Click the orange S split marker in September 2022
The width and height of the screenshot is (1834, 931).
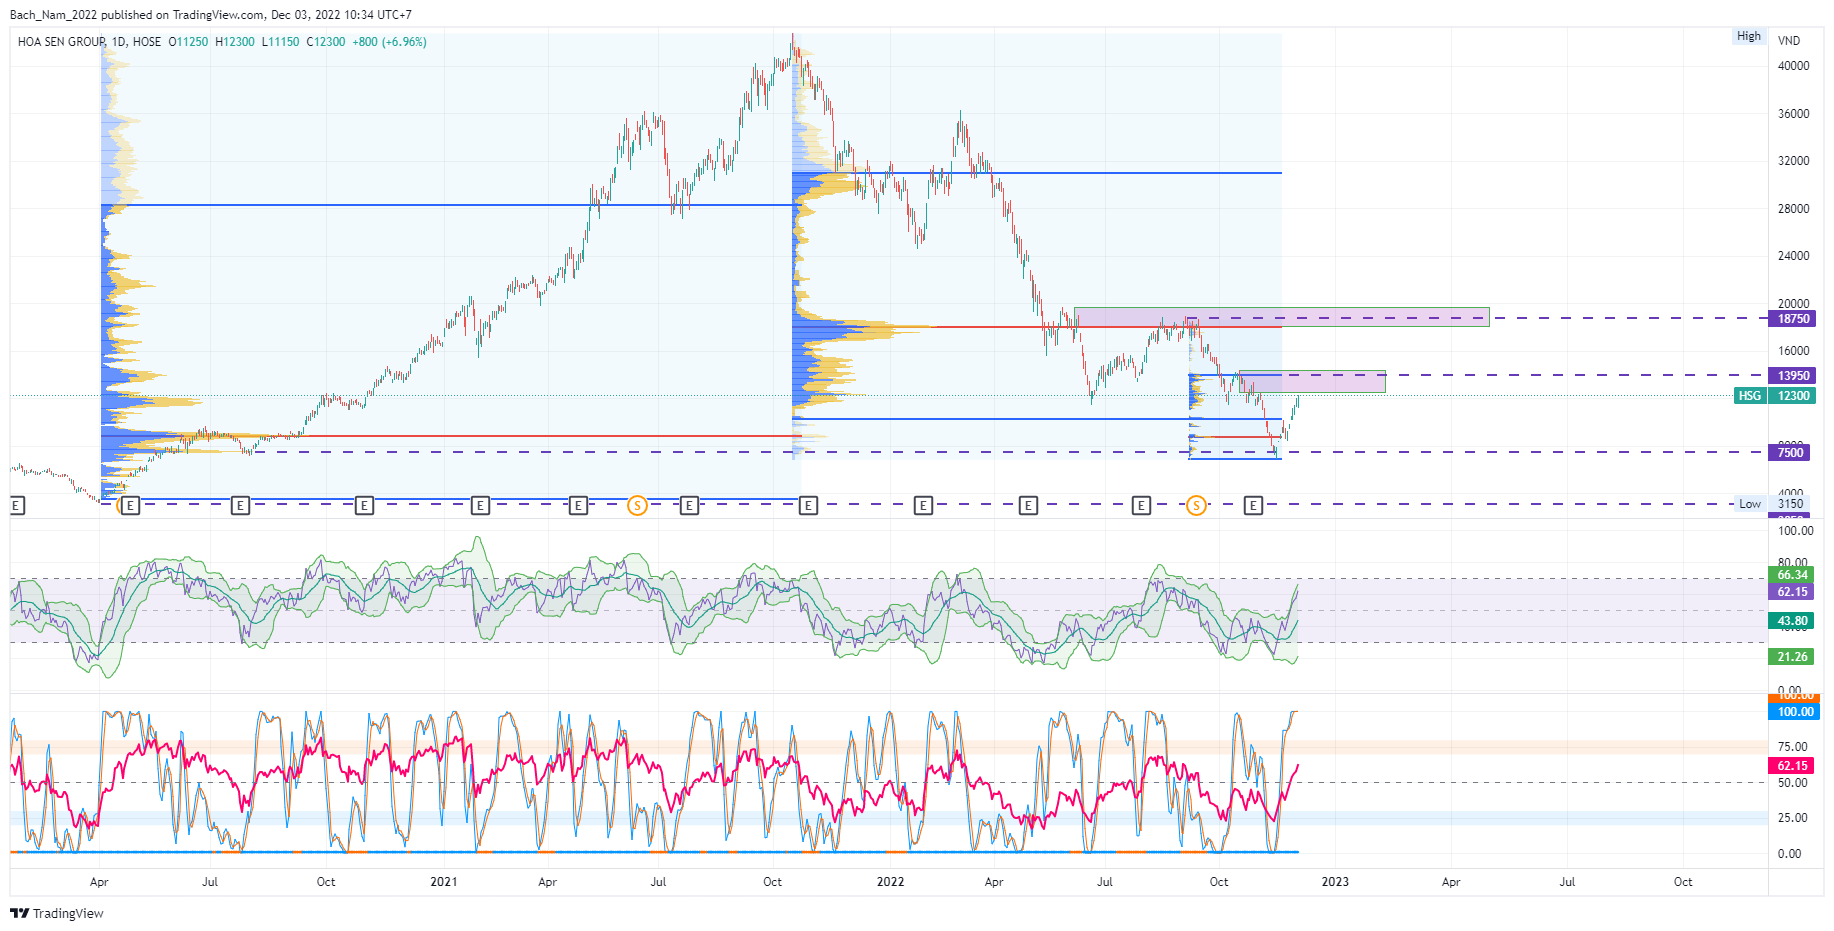(1196, 506)
